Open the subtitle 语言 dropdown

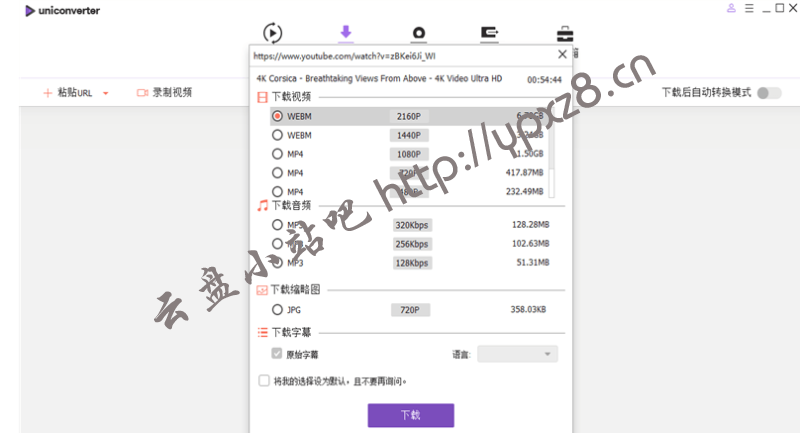[x=517, y=354]
